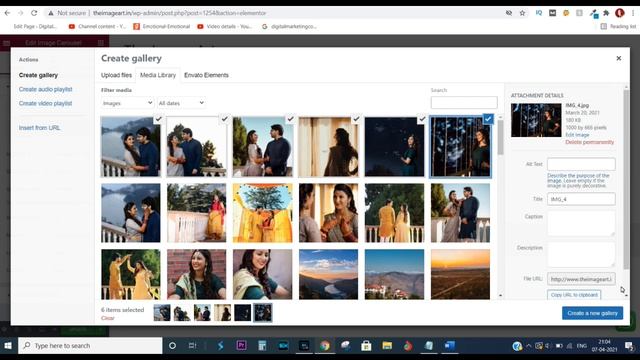Click the Delete permanently link
This screenshot has height=360, width=640.
(589, 142)
